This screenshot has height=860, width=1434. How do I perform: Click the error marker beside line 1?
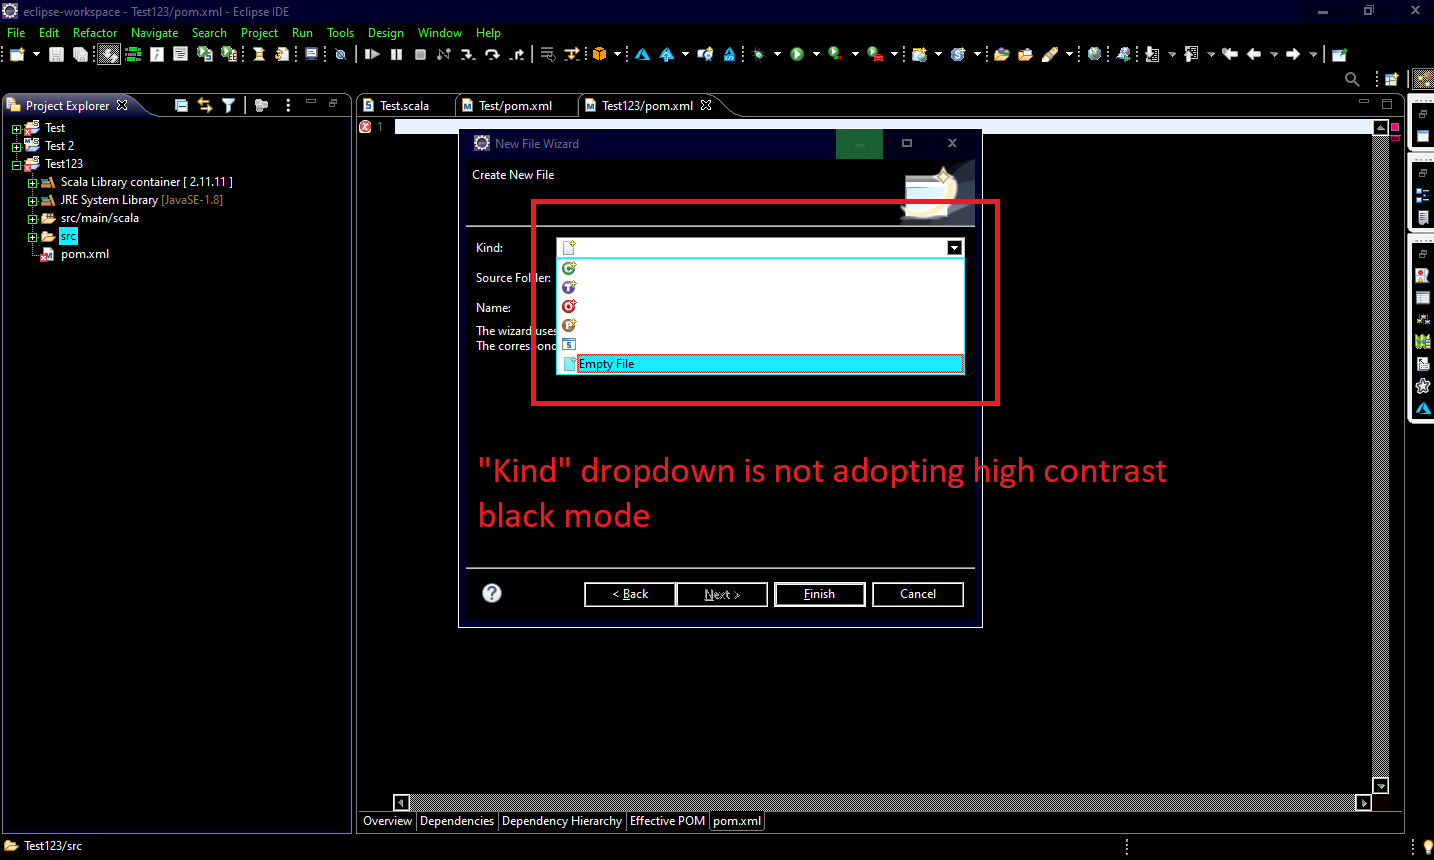click(x=366, y=127)
